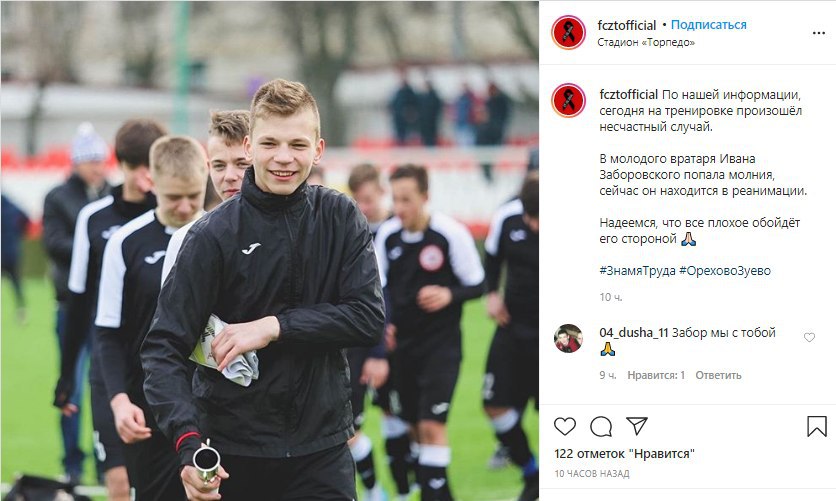Open comments using the speech bubble icon
This screenshot has height=501, width=836.
(601, 426)
